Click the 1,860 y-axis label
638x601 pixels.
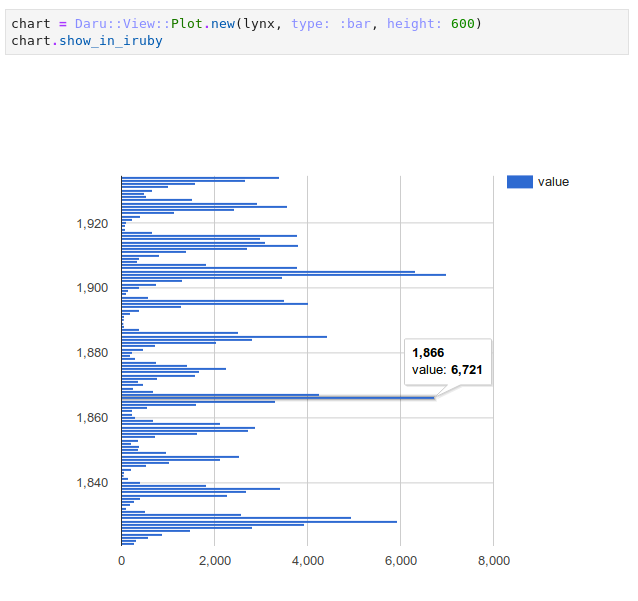click(92, 417)
